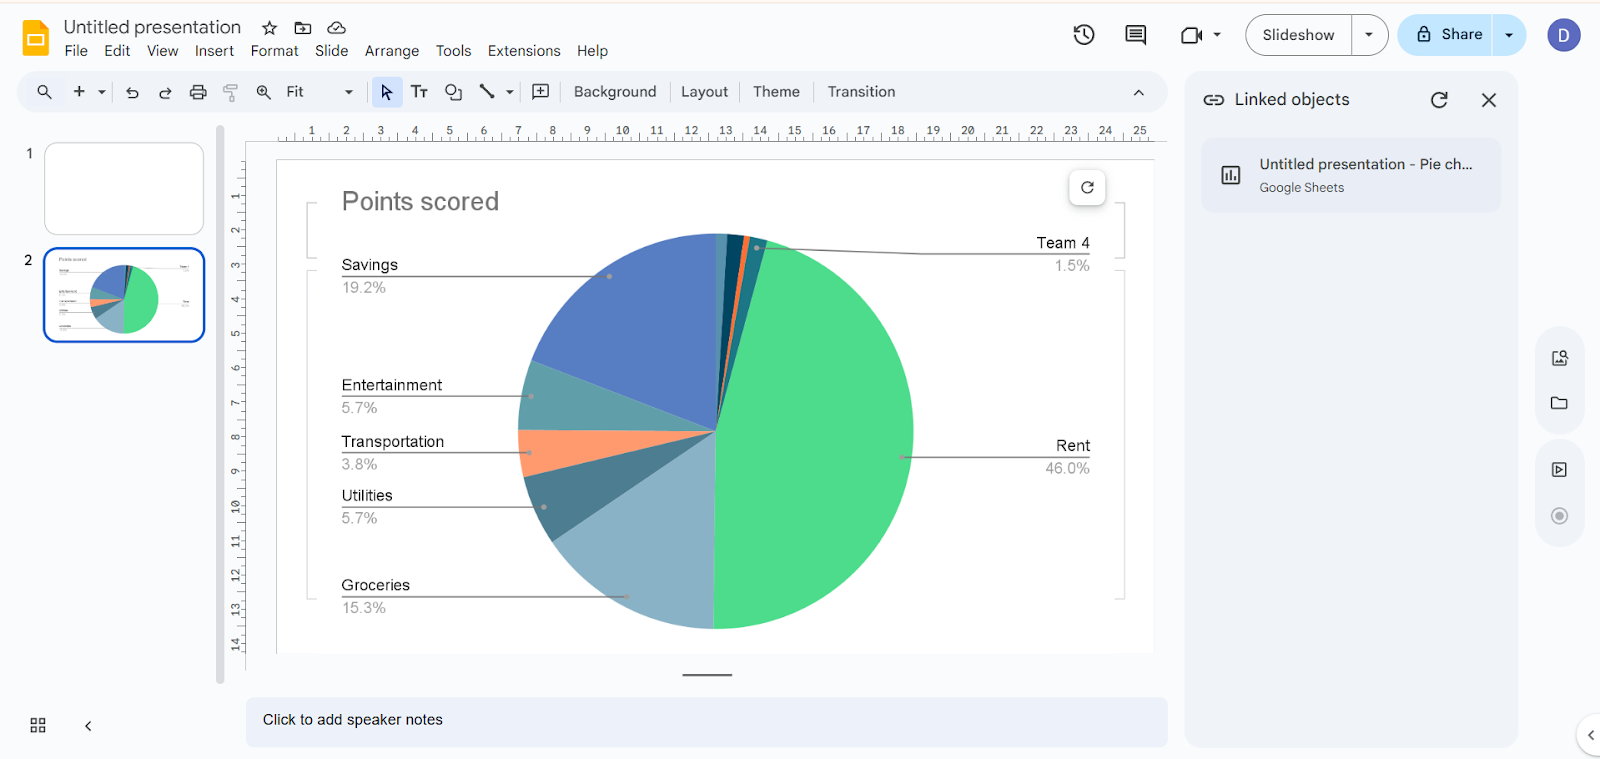Open the Insert menu

(x=214, y=51)
